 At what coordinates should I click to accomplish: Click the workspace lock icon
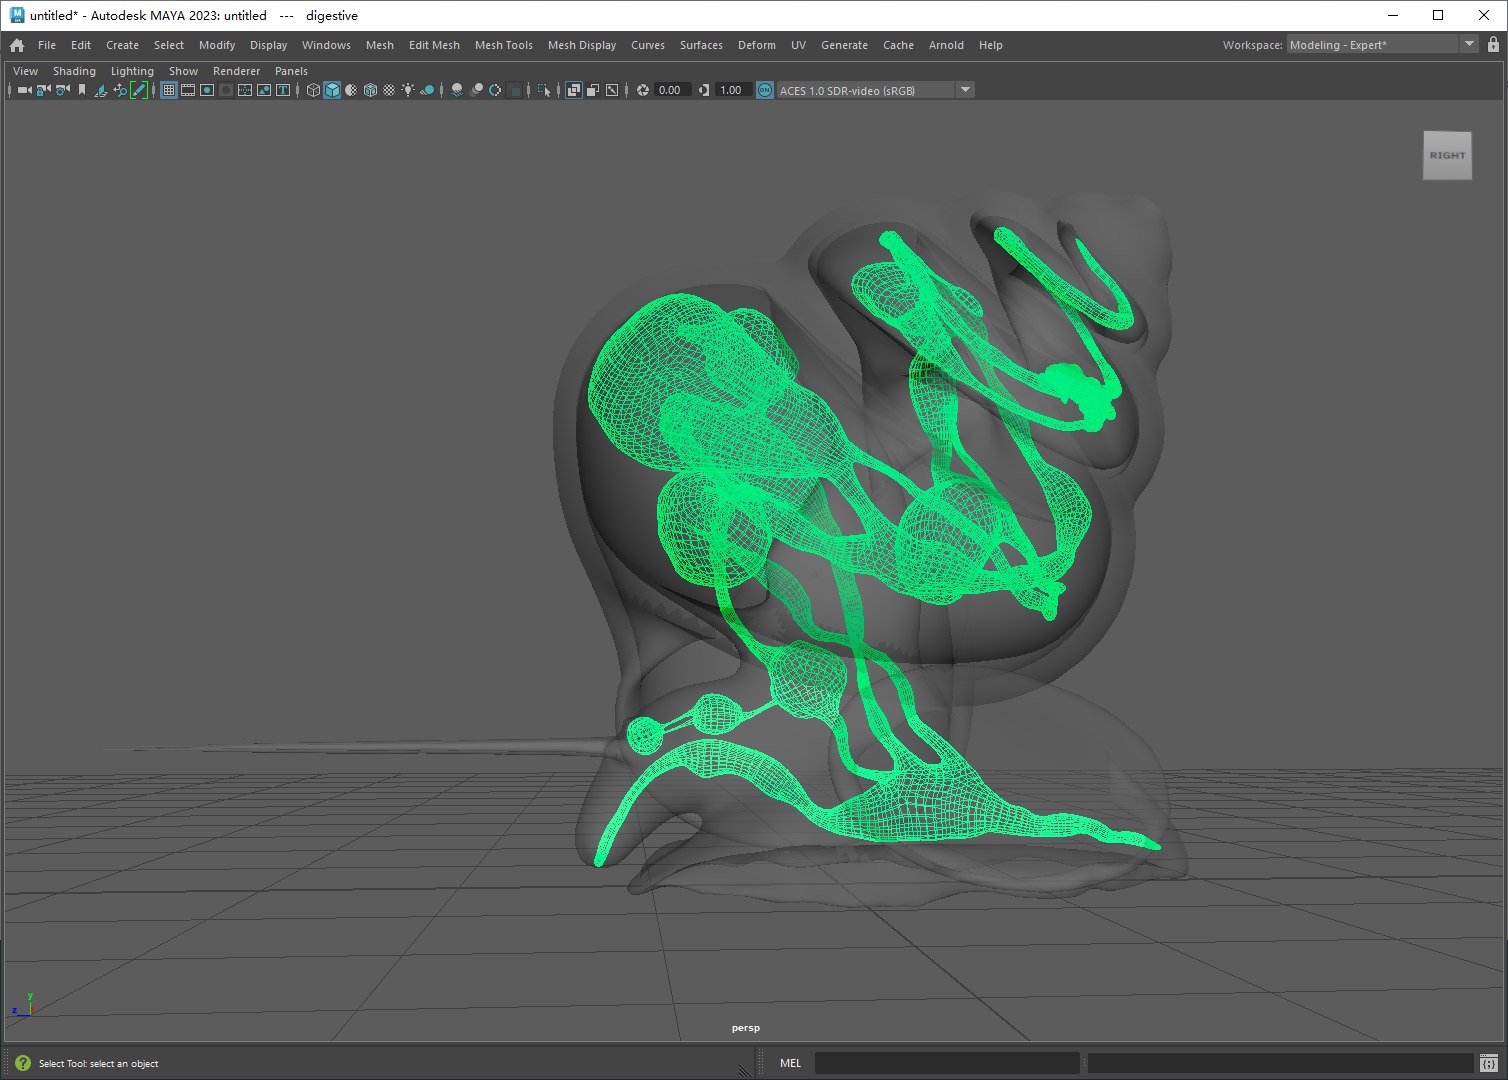point(1493,44)
